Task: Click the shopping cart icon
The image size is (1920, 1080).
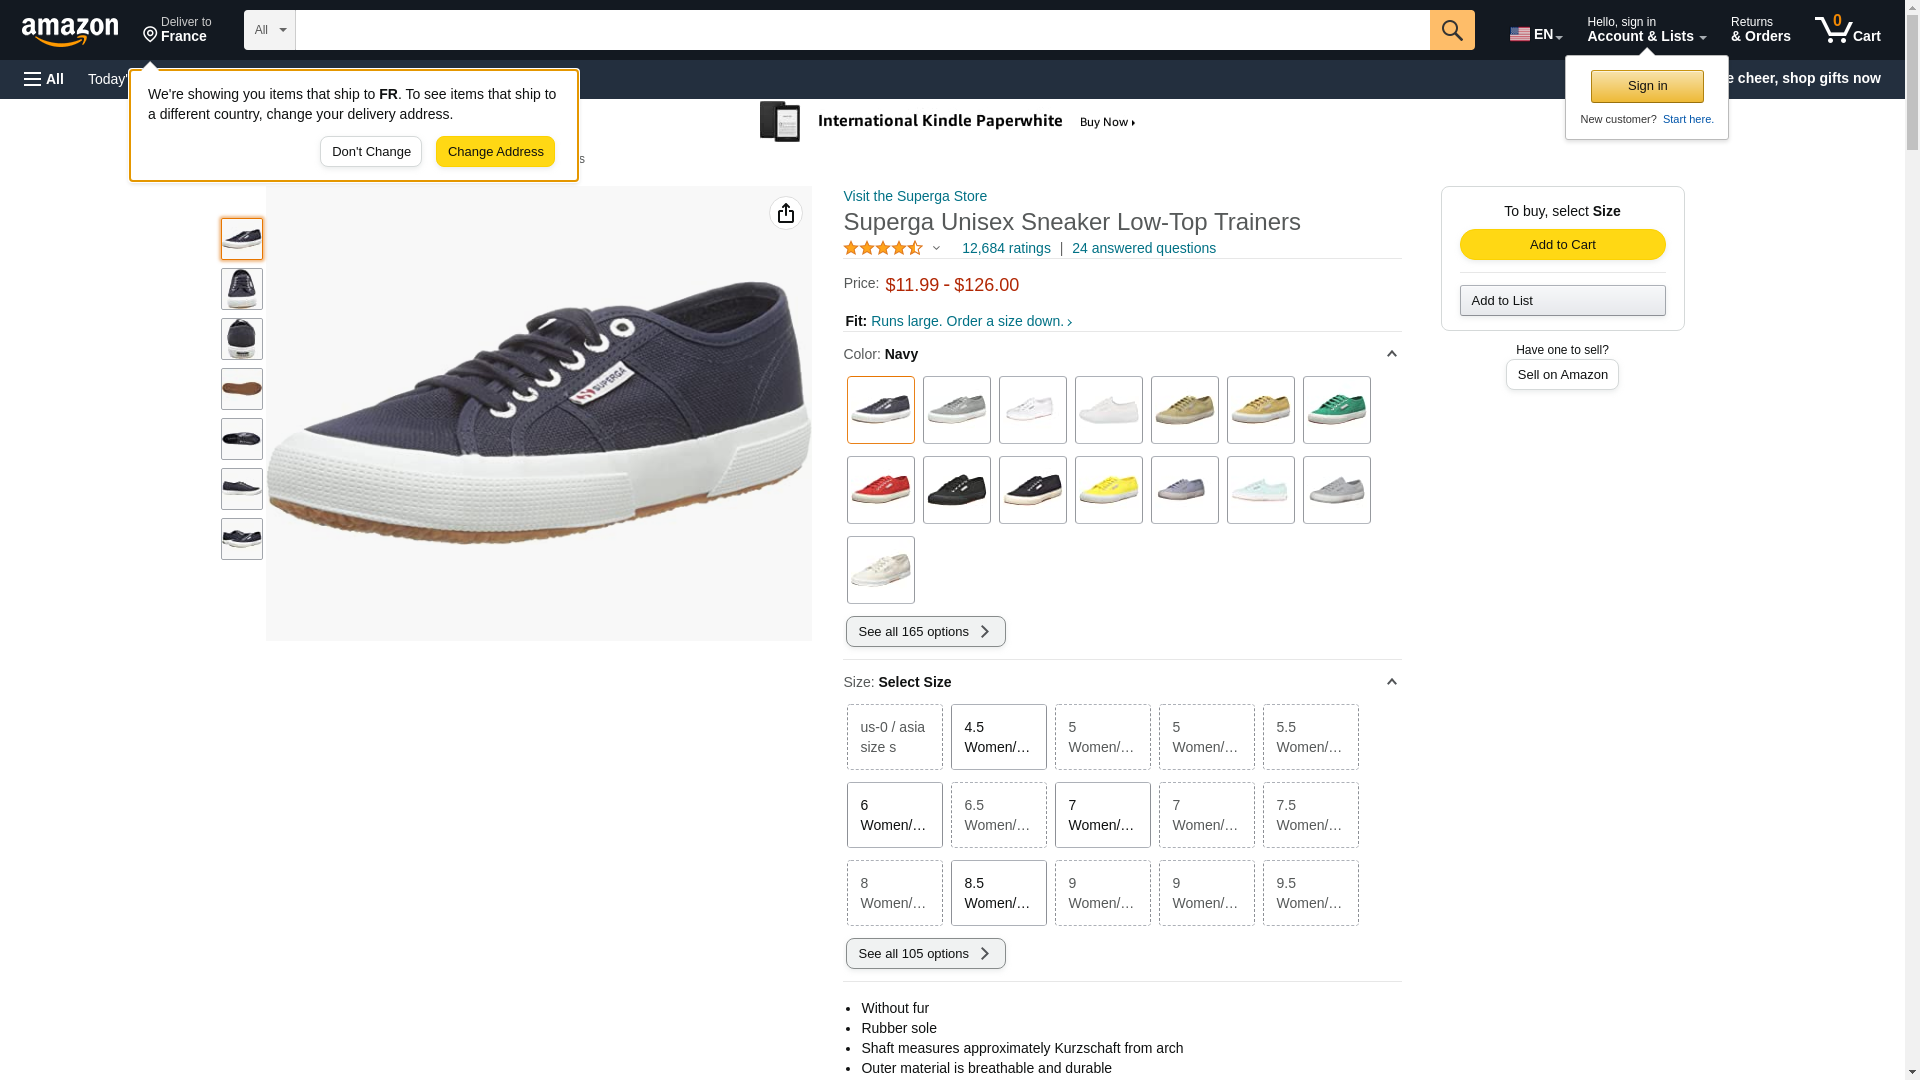Action: click(1848, 30)
